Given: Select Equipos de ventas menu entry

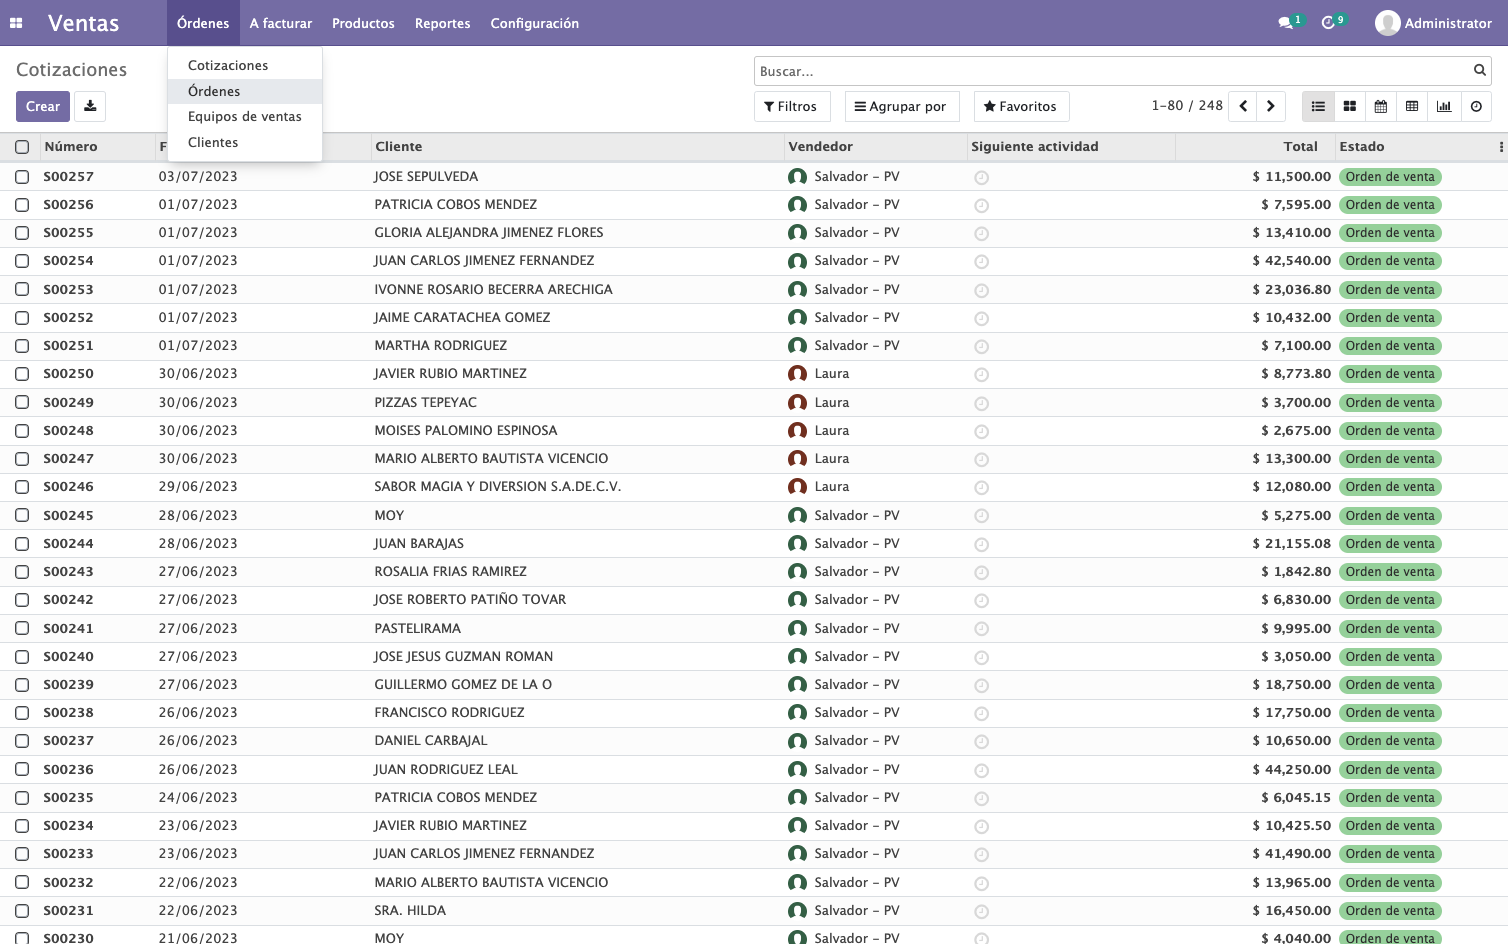Looking at the screenshot, I should [x=245, y=116].
